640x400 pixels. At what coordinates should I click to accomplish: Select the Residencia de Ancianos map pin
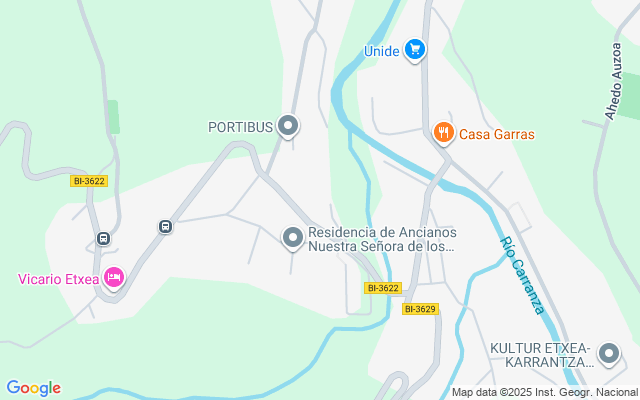[x=293, y=238]
